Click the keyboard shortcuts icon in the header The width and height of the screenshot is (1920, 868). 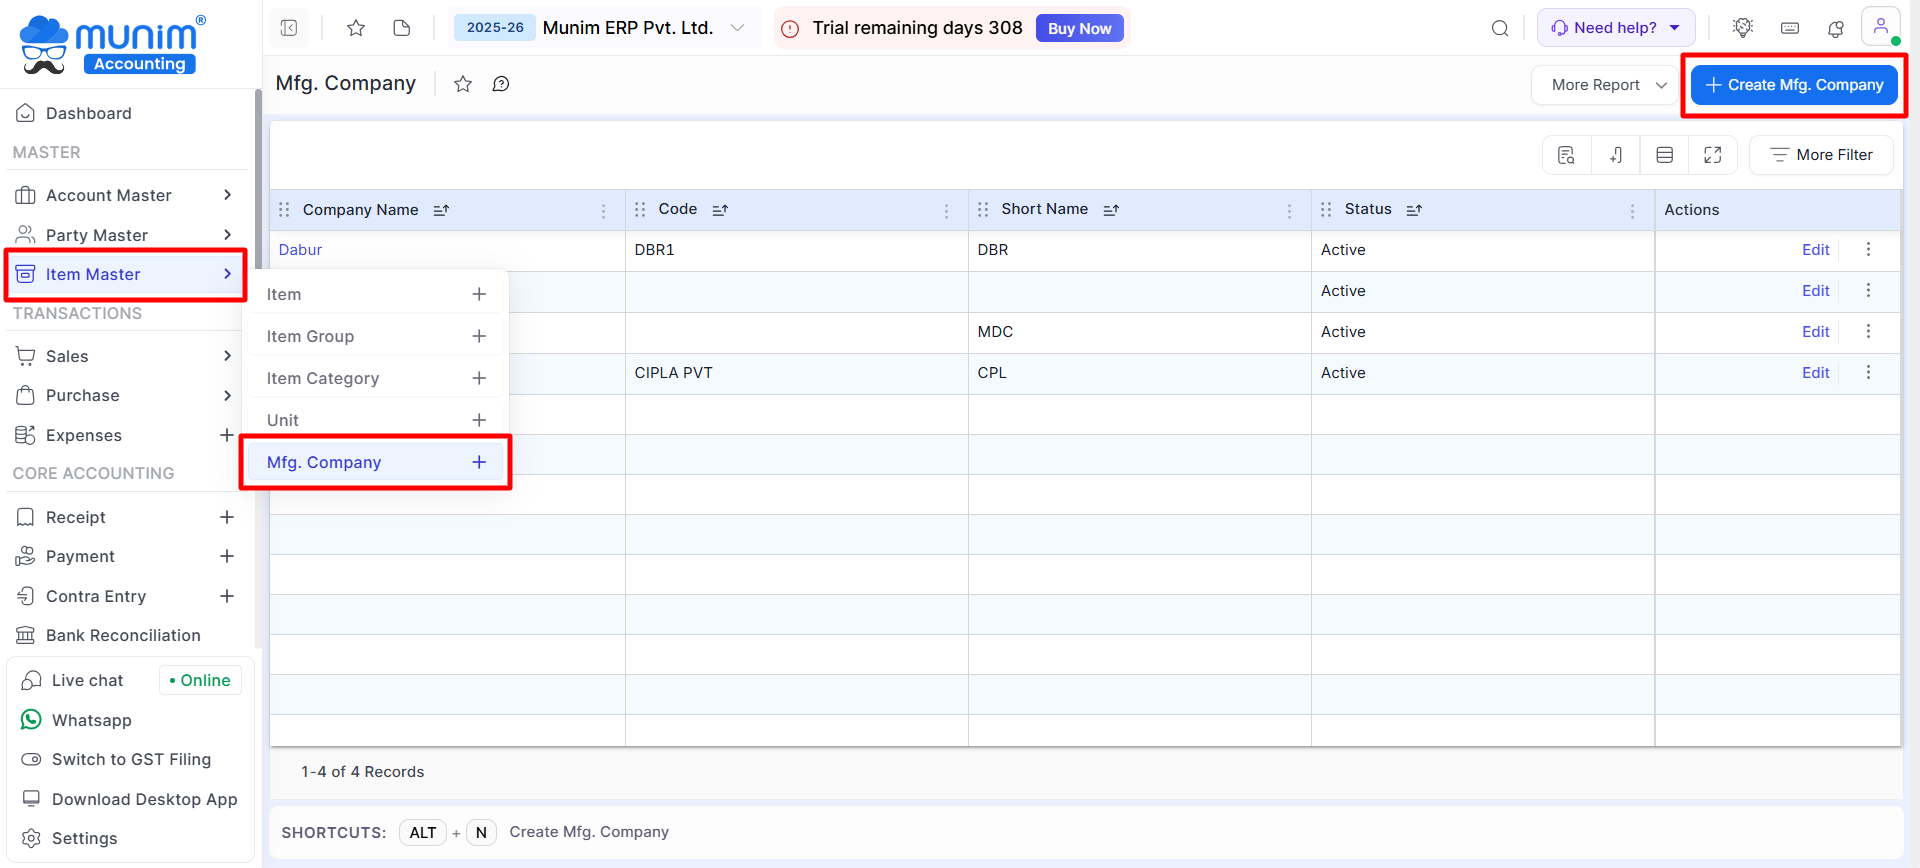(x=1790, y=28)
